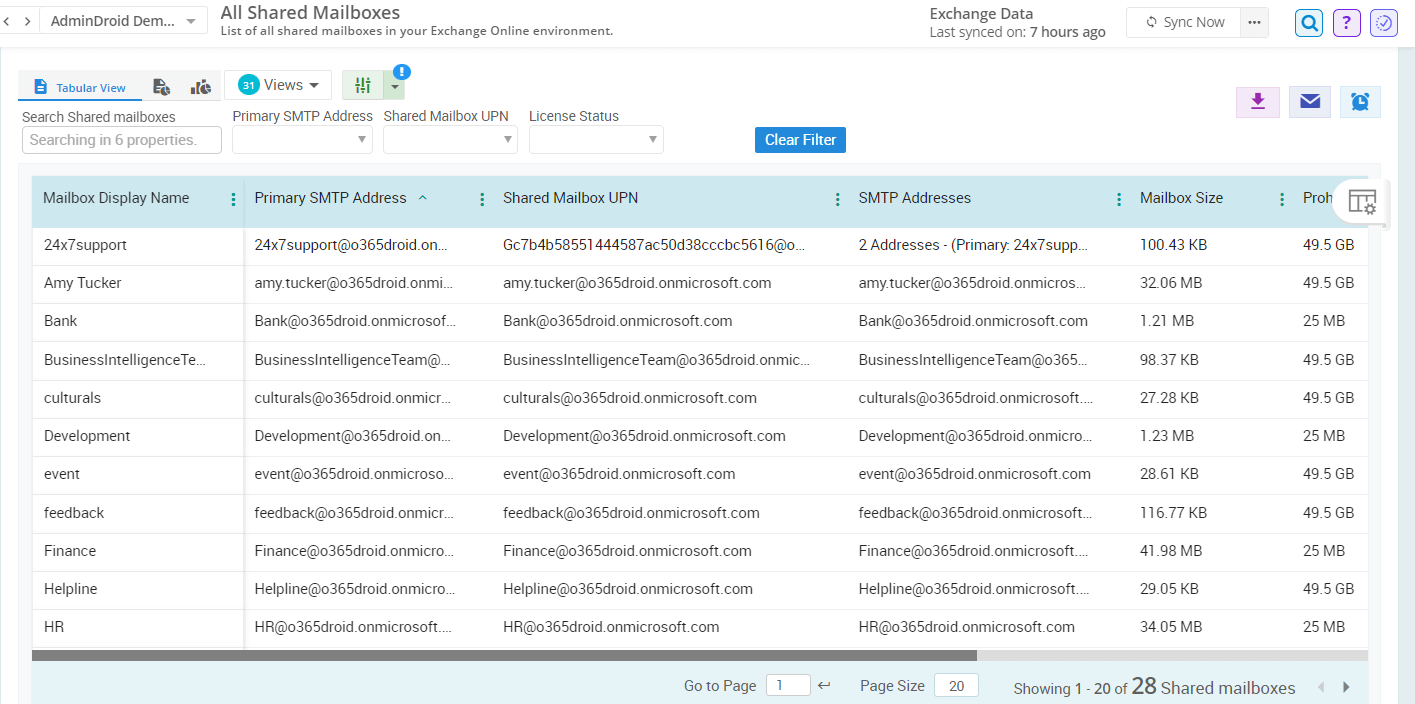Click the Clear Filter button
The image size is (1415, 704).
[800, 140]
